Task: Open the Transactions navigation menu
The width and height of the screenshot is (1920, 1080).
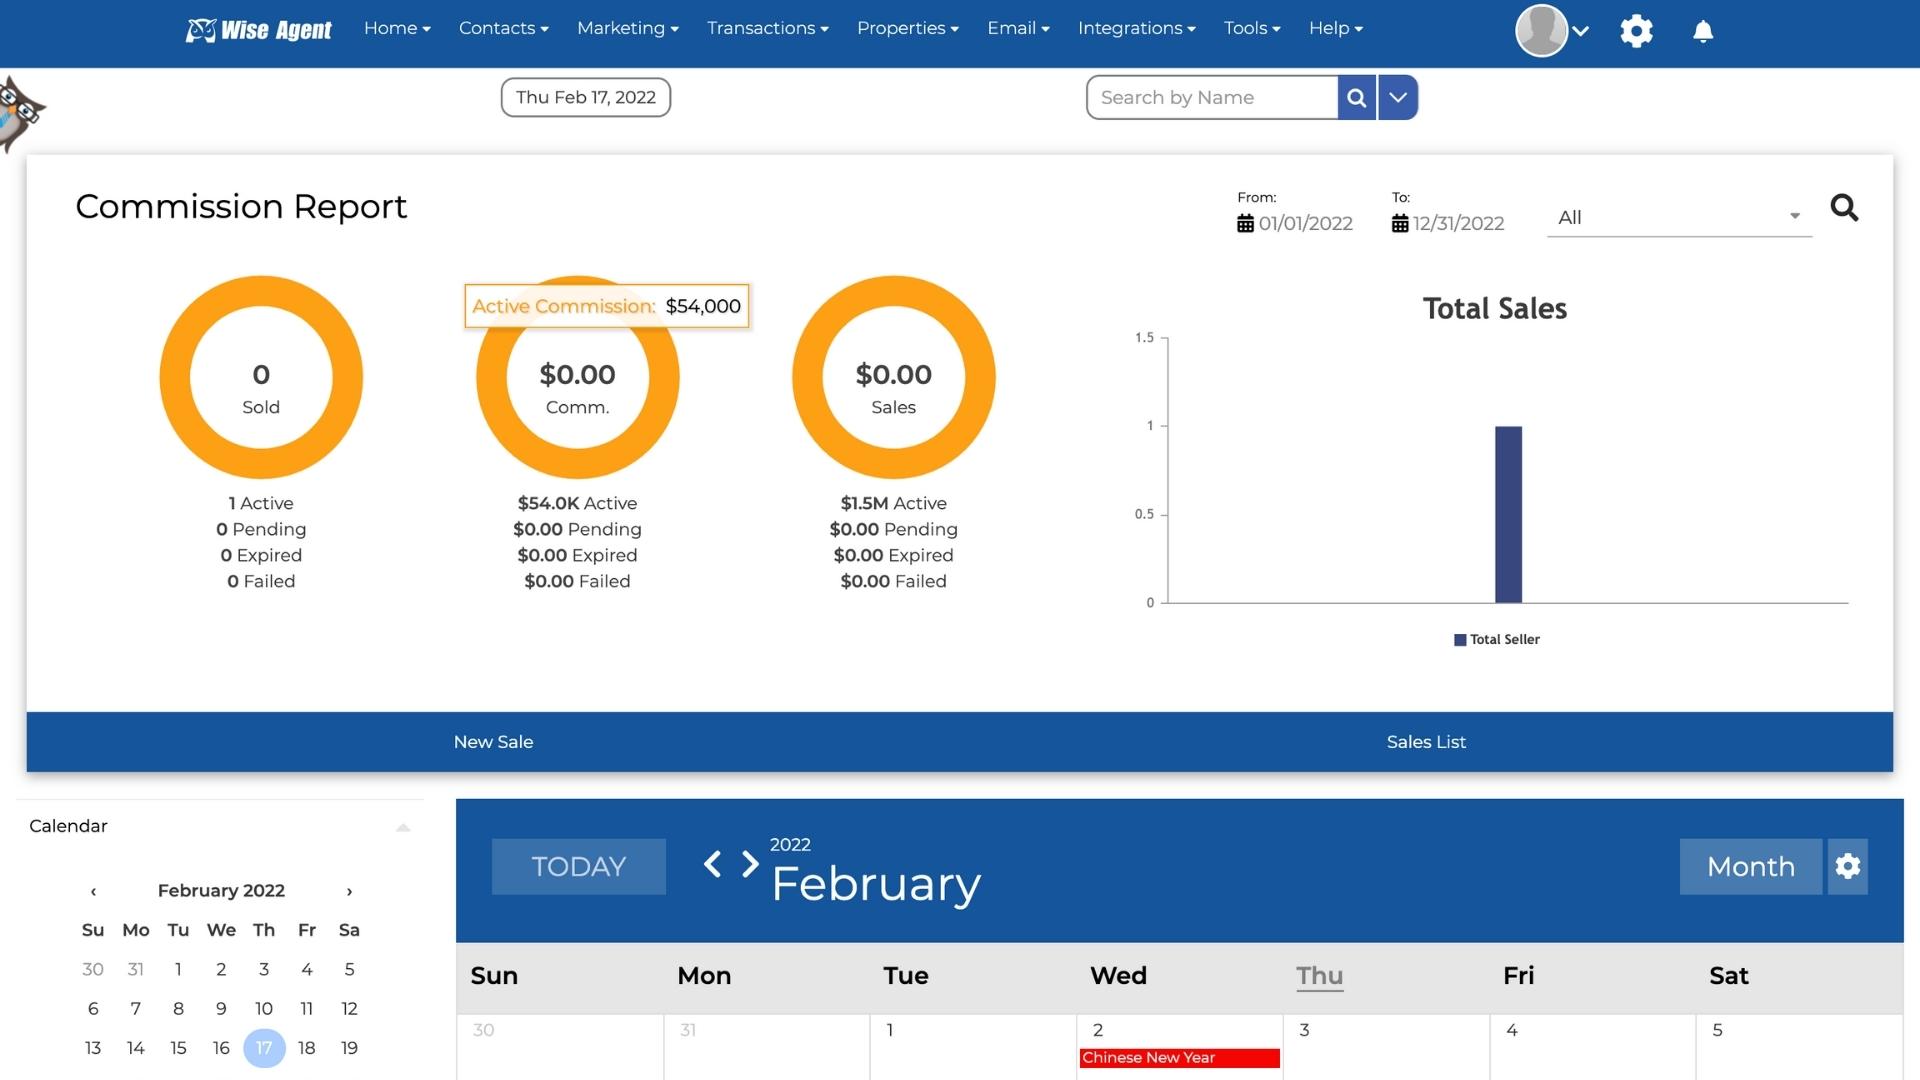Action: 767,28
